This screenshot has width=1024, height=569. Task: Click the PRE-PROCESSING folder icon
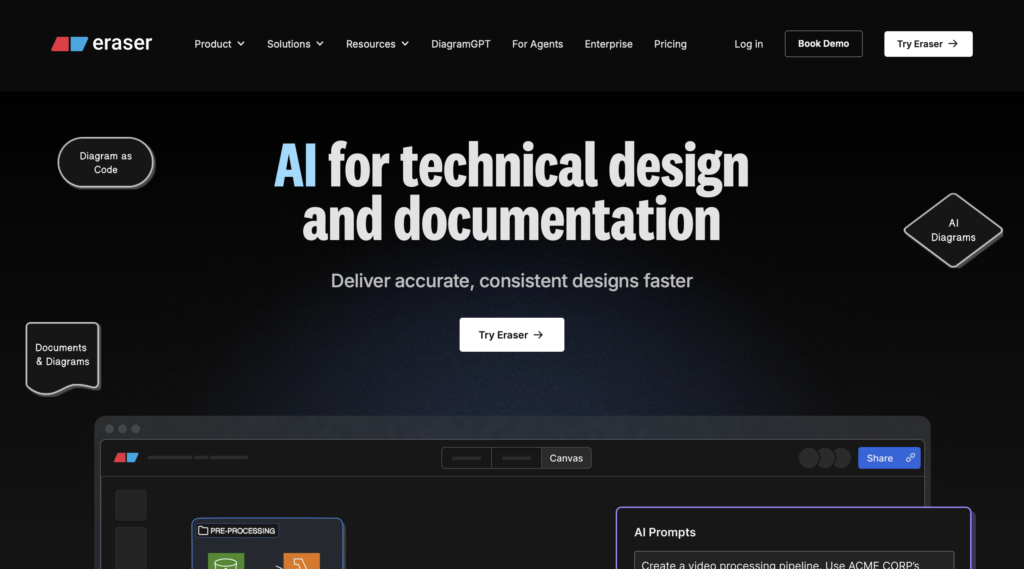coord(203,530)
